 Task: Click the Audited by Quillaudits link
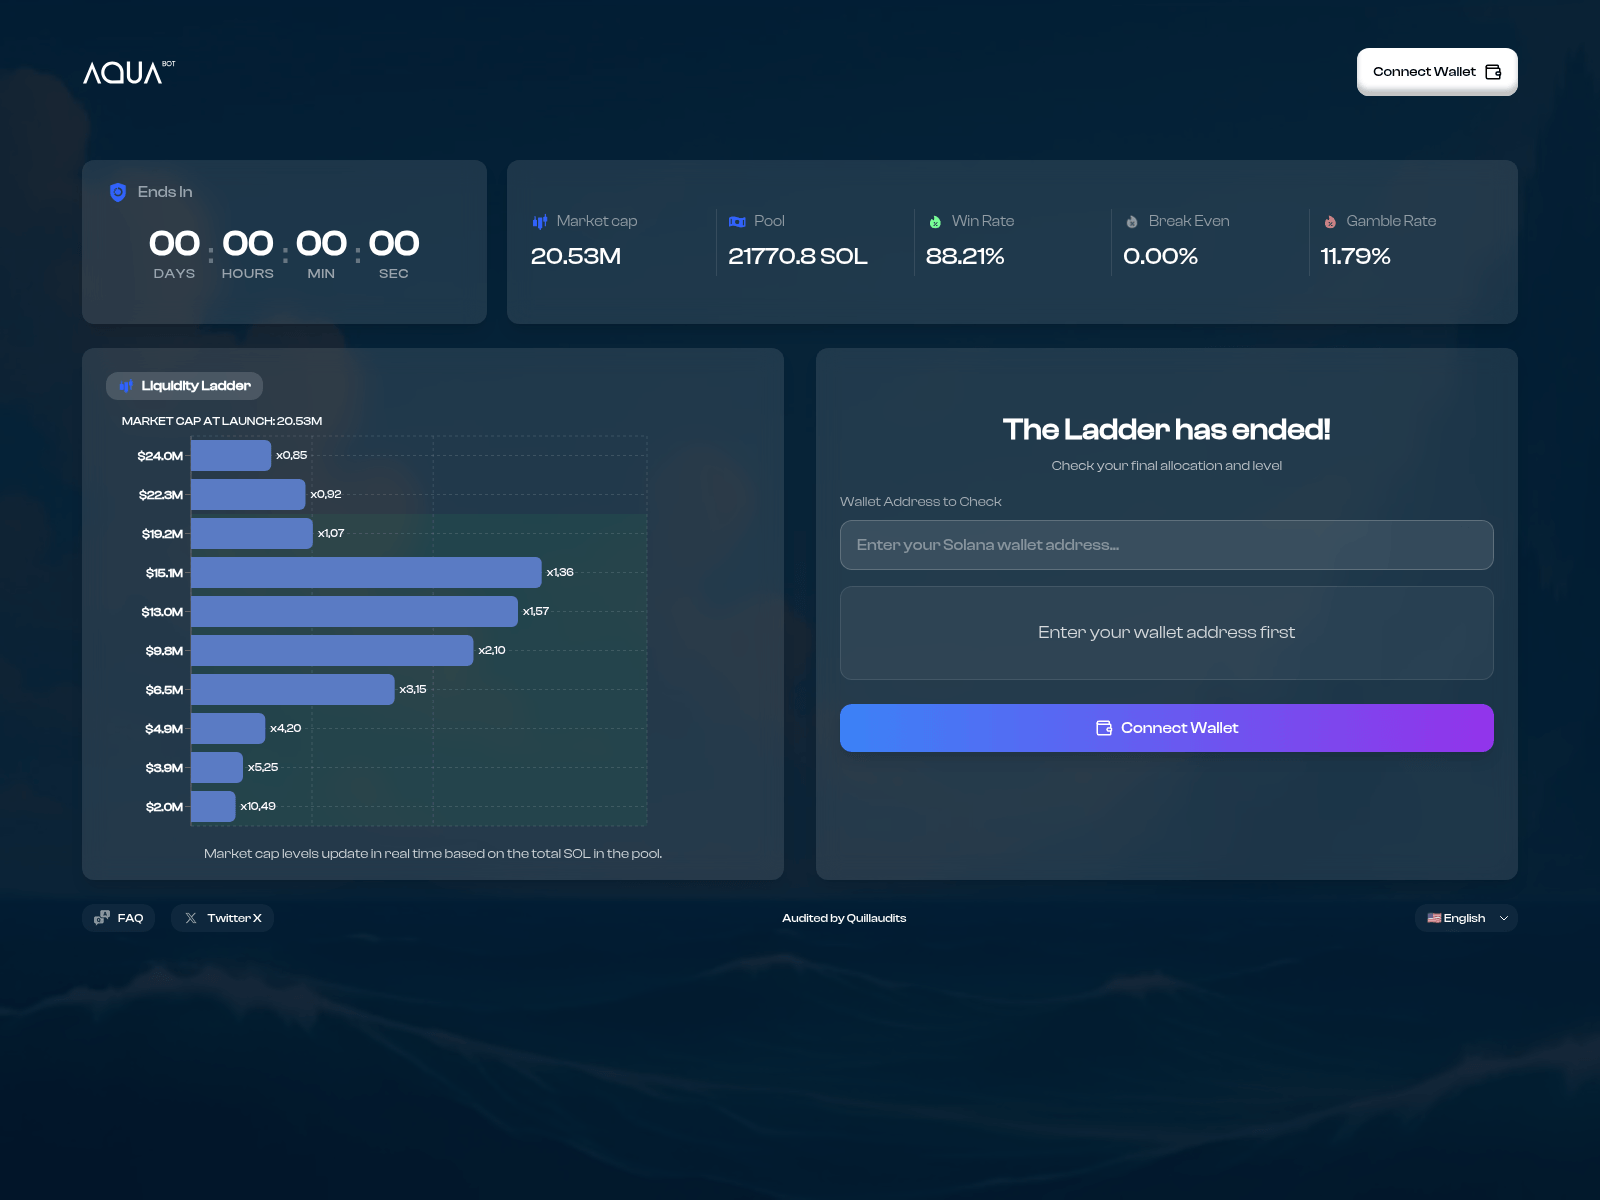(844, 917)
